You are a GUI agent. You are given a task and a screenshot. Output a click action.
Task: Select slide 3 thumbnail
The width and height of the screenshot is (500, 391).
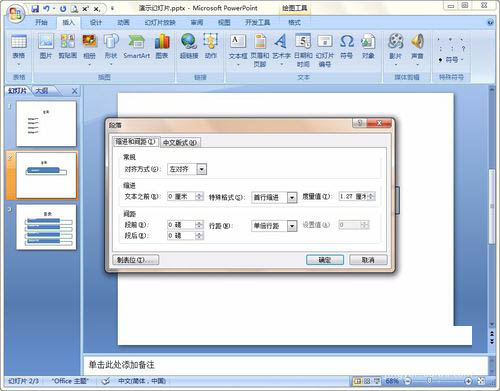(x=46, y=227)
